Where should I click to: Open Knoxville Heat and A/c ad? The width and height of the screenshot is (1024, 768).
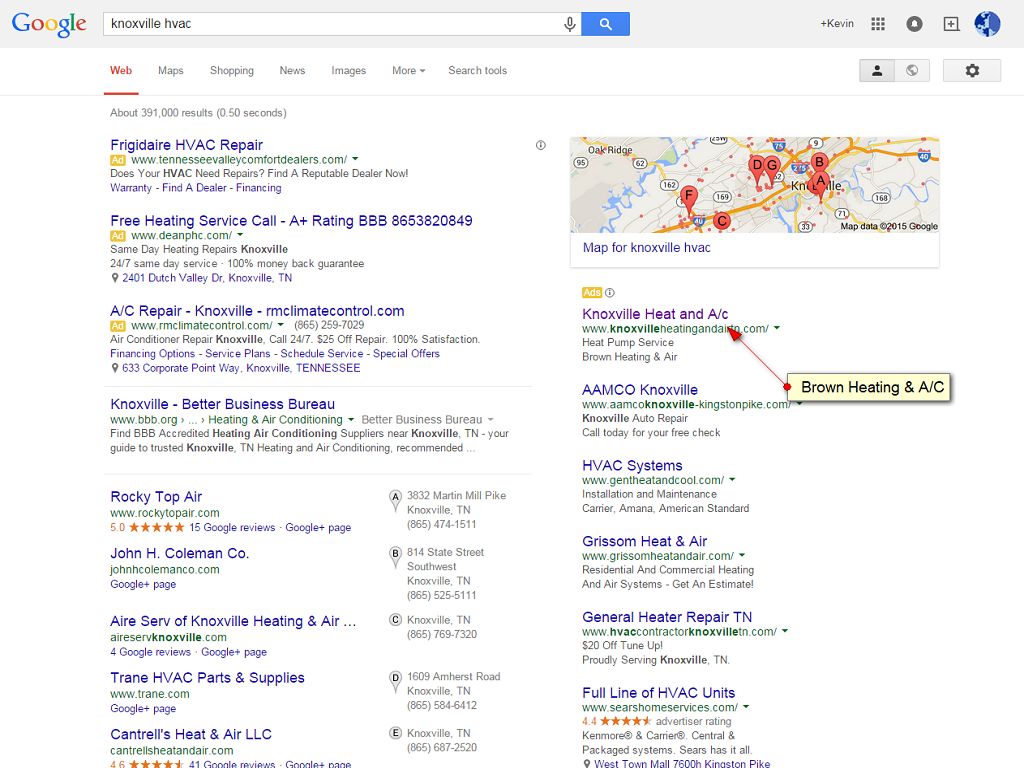pos(655,314)
